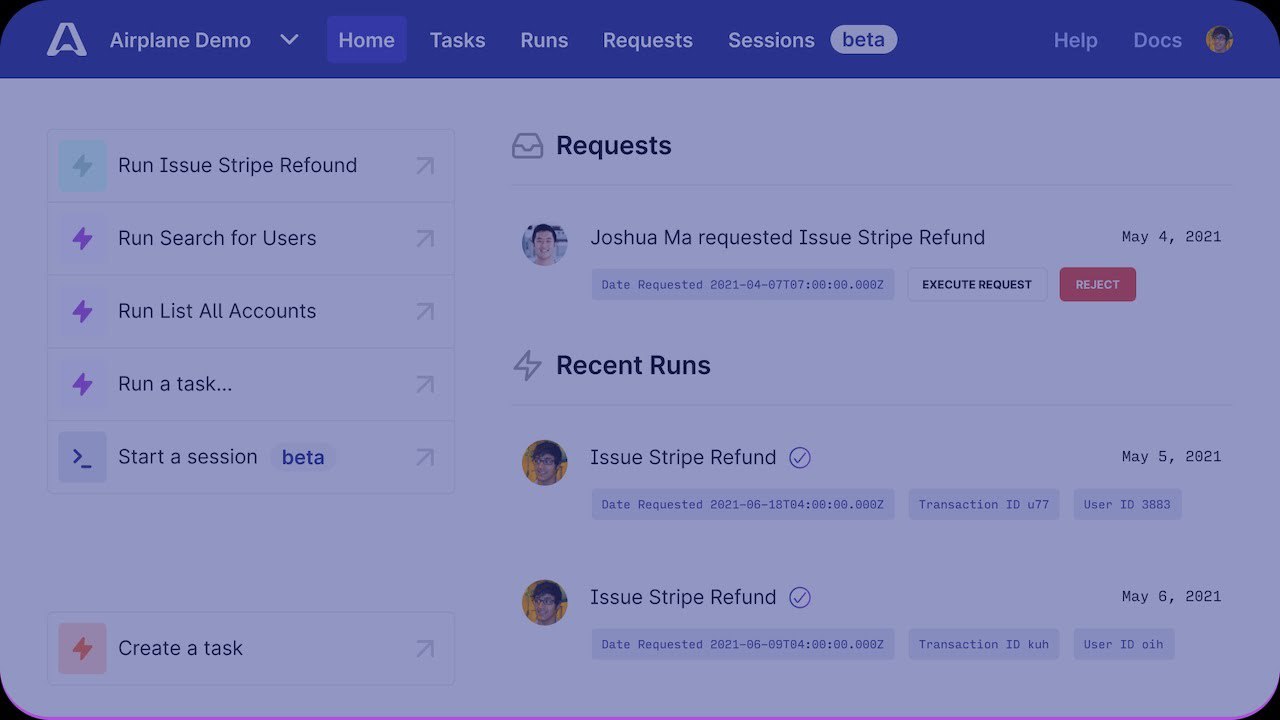The image size is (1280, 720).
Task: Switch to the Runs tab
Action: [x=544, y=40]
